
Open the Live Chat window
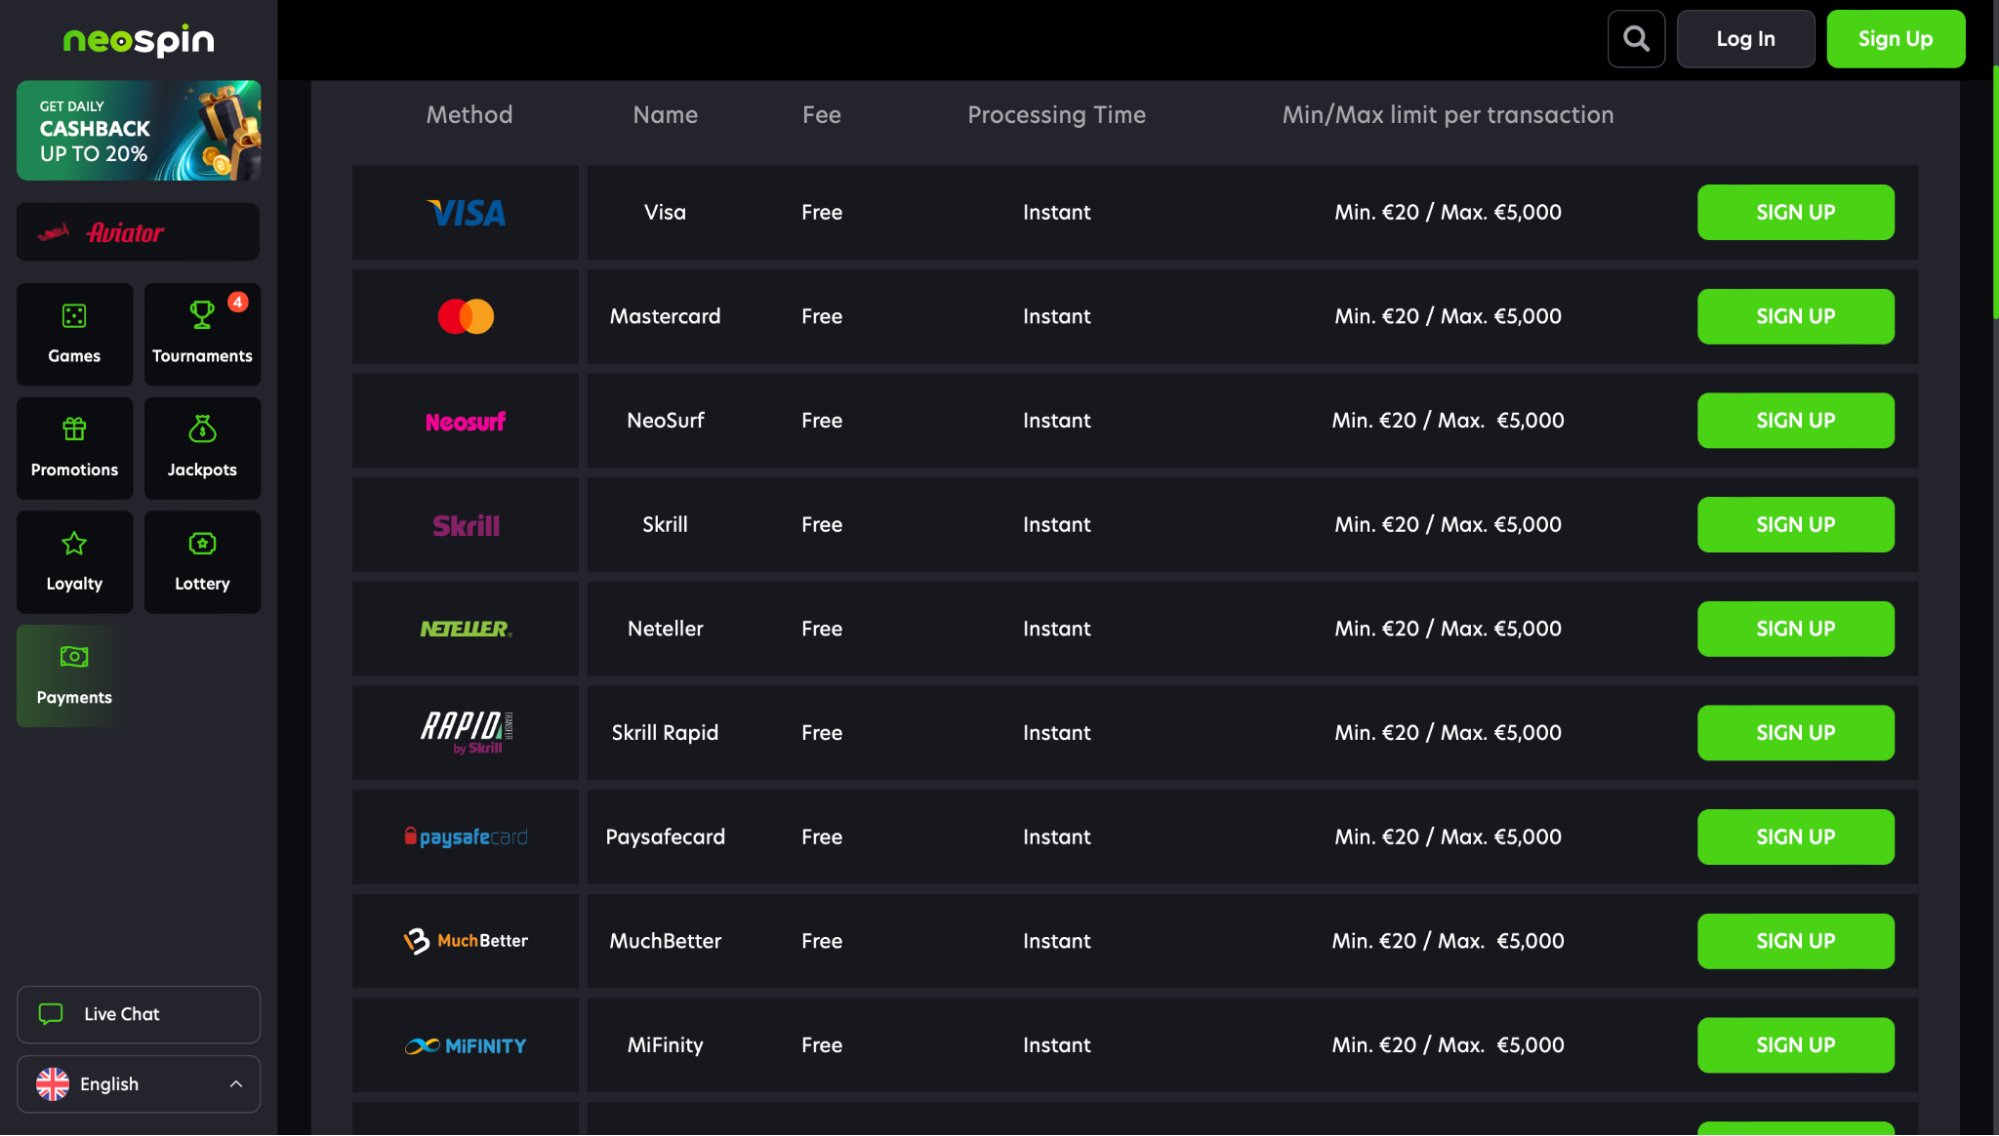point(137,1014)
